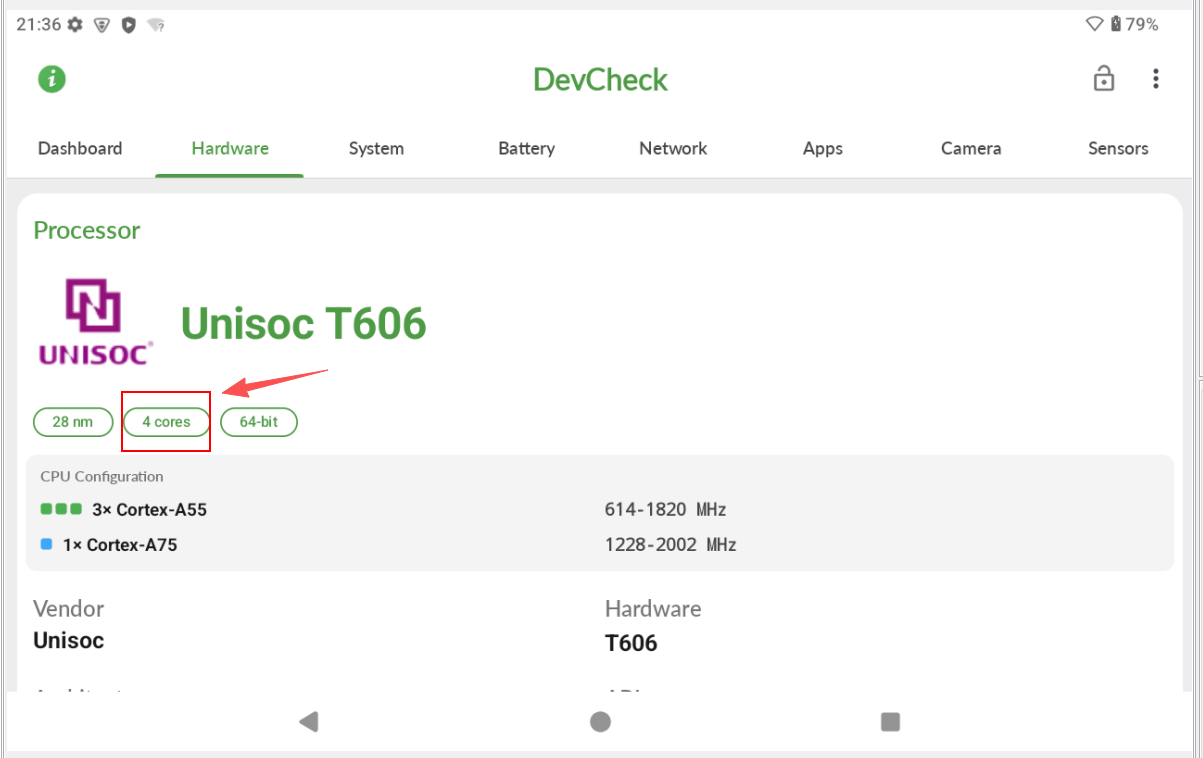Tap the 1228-2002 MHz frequency value

coord(671,545)
